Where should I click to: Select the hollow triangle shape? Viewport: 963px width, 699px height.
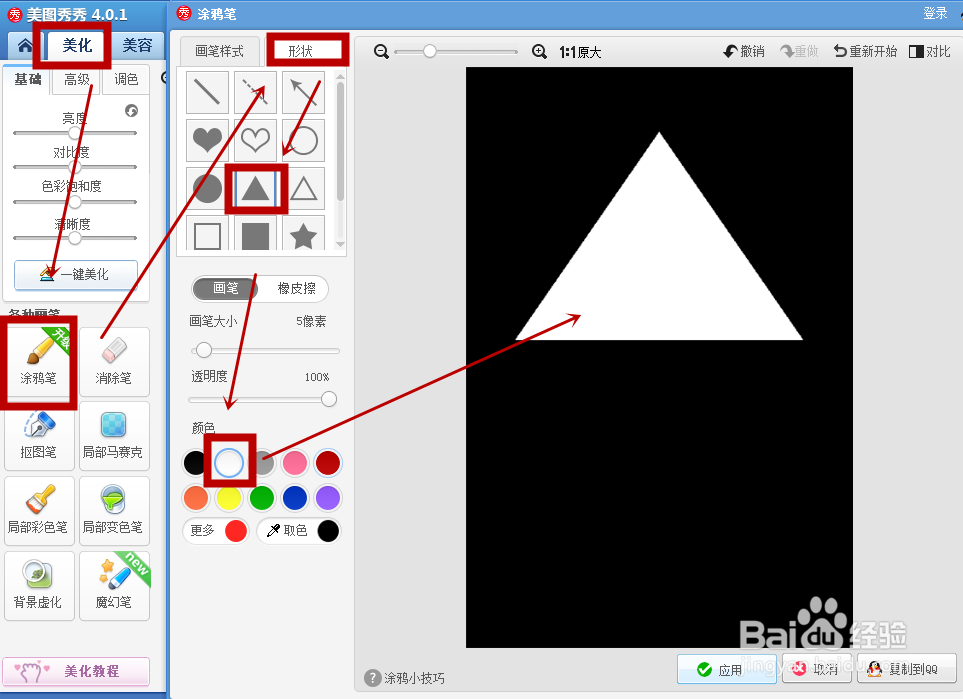coord(303,188)
